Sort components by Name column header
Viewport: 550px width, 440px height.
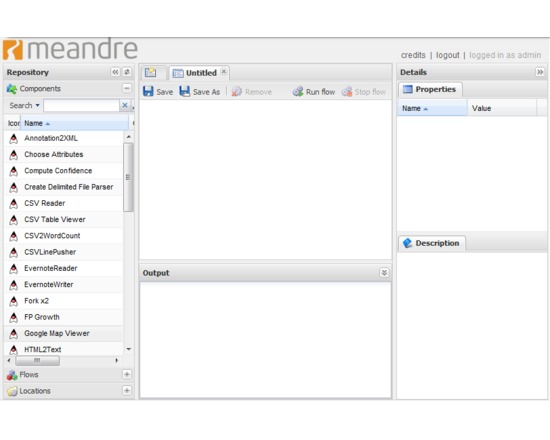click(x=74, y=123)
